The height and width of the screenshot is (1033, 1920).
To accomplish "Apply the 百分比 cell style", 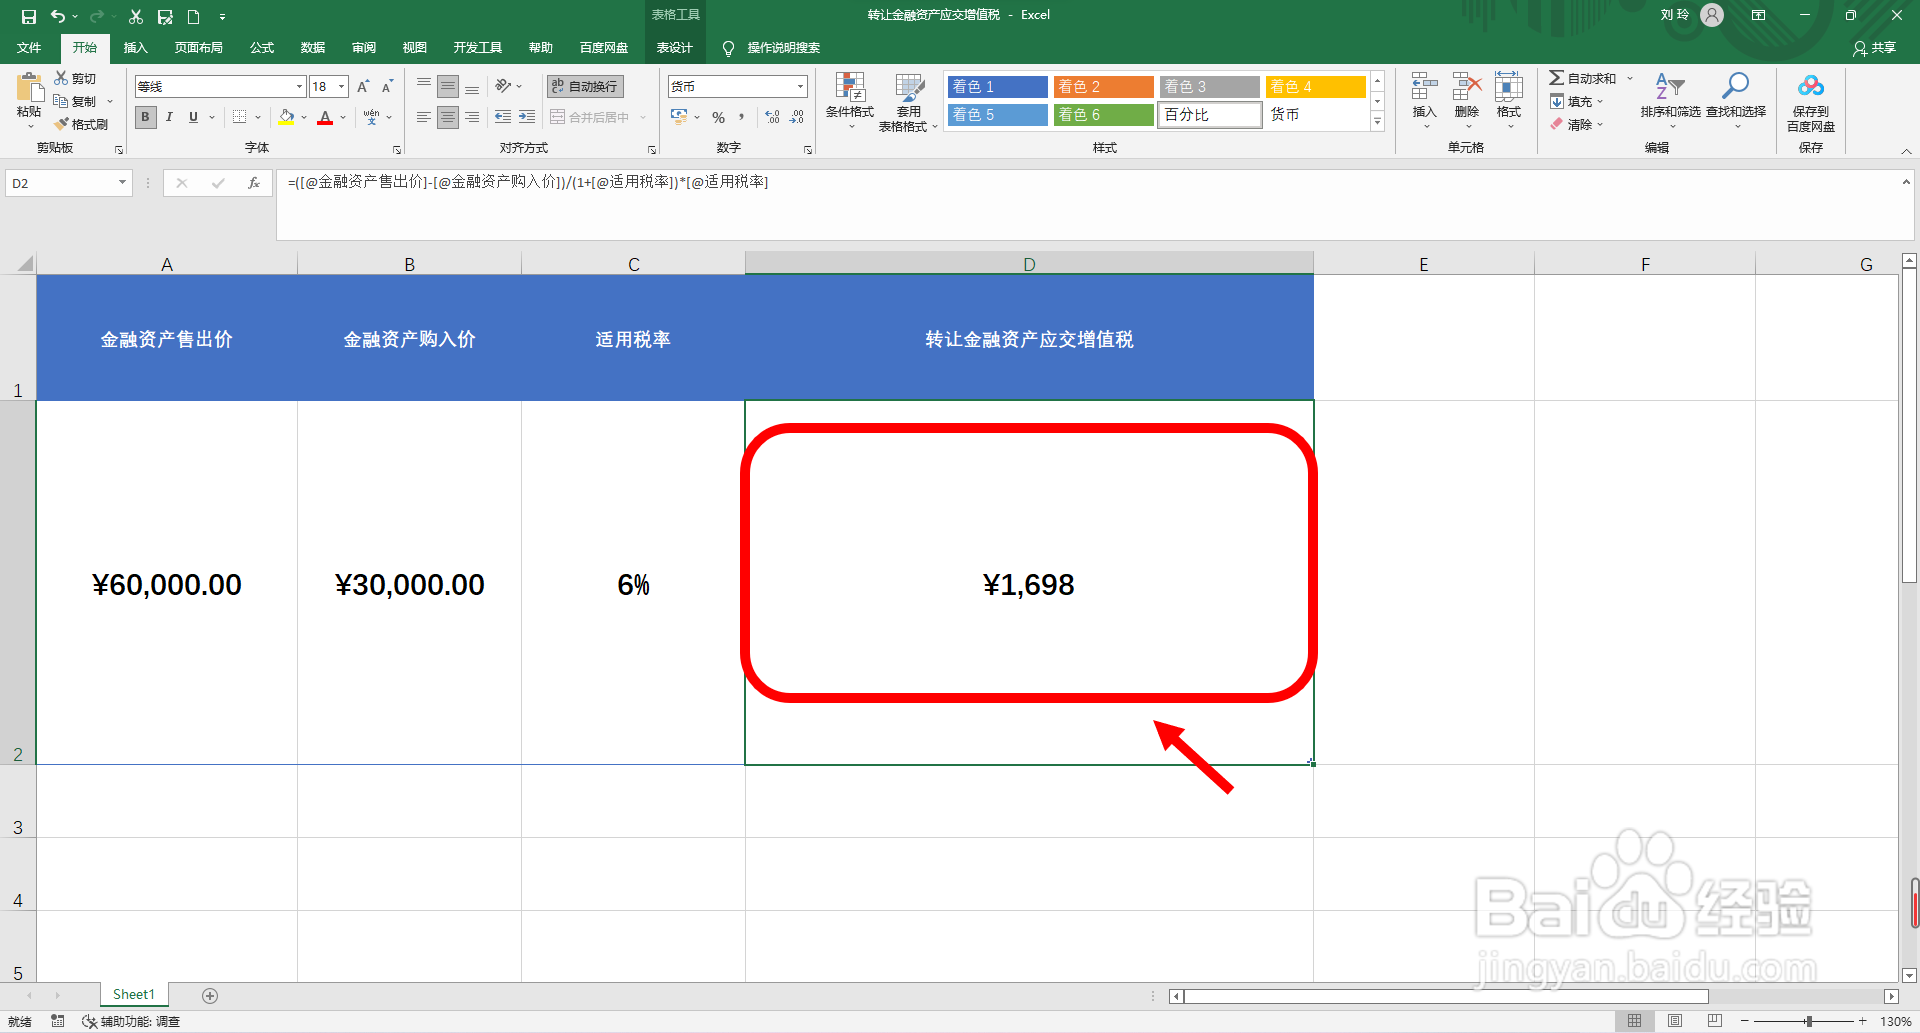I will tap(1209, 114).
